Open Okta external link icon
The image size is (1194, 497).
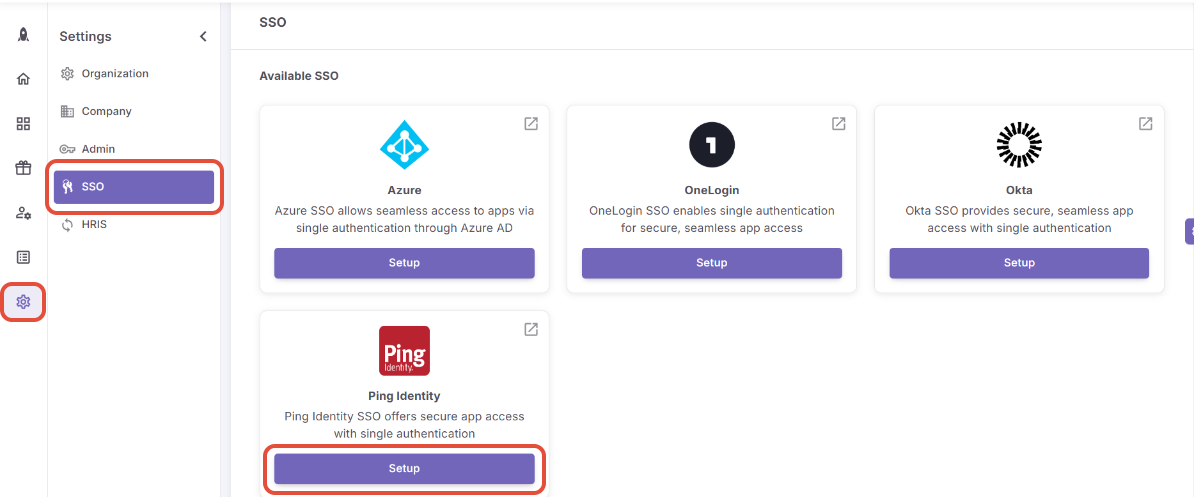pyautogui.click(x=1146, y=124)
